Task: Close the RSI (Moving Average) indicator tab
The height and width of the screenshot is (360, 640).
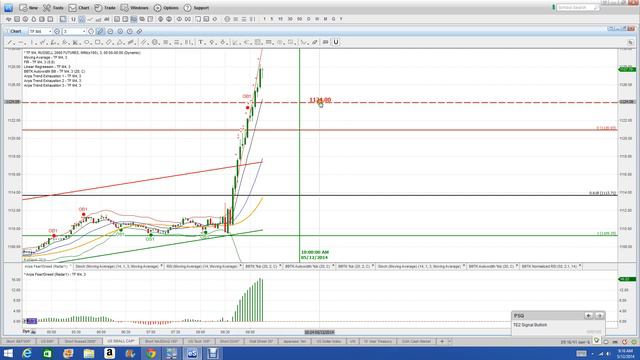Action: (240, 266)
